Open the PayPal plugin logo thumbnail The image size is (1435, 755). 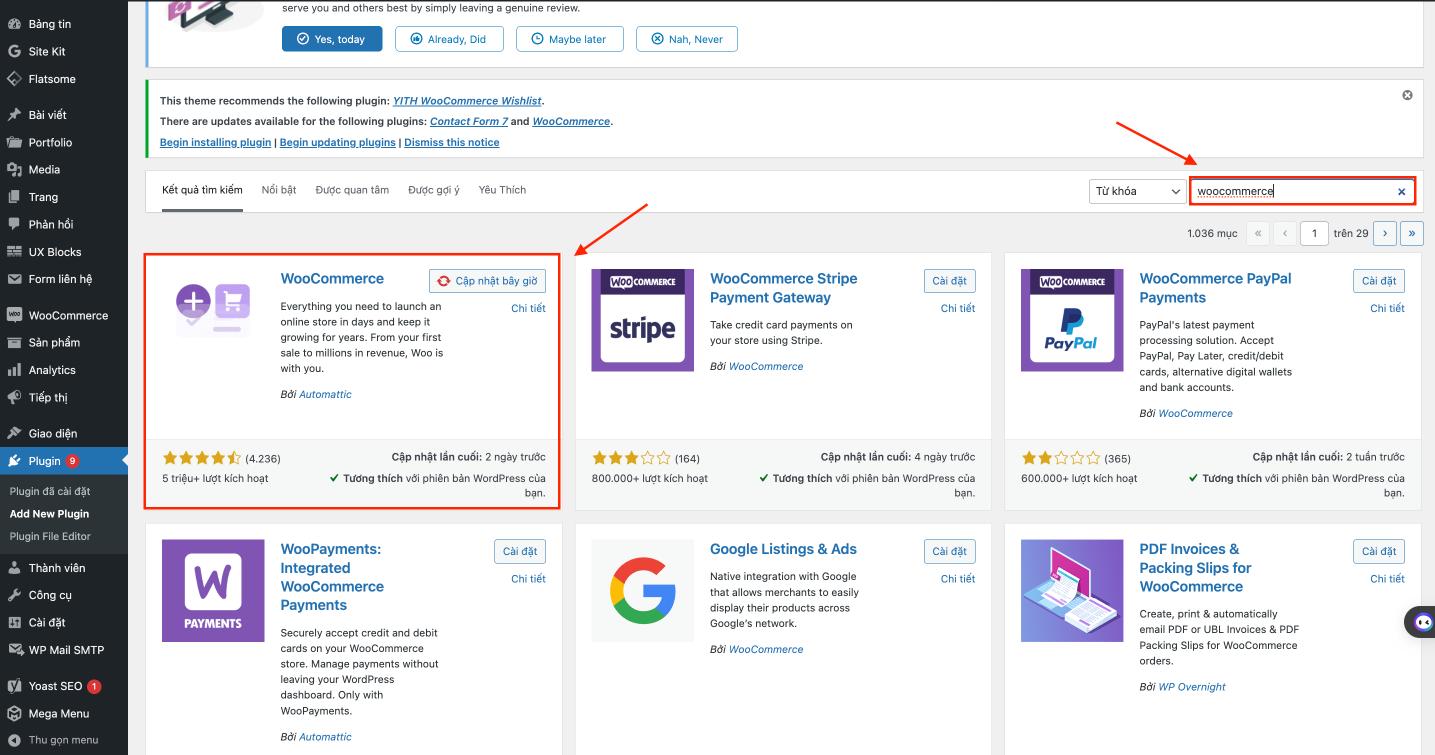1071,320
